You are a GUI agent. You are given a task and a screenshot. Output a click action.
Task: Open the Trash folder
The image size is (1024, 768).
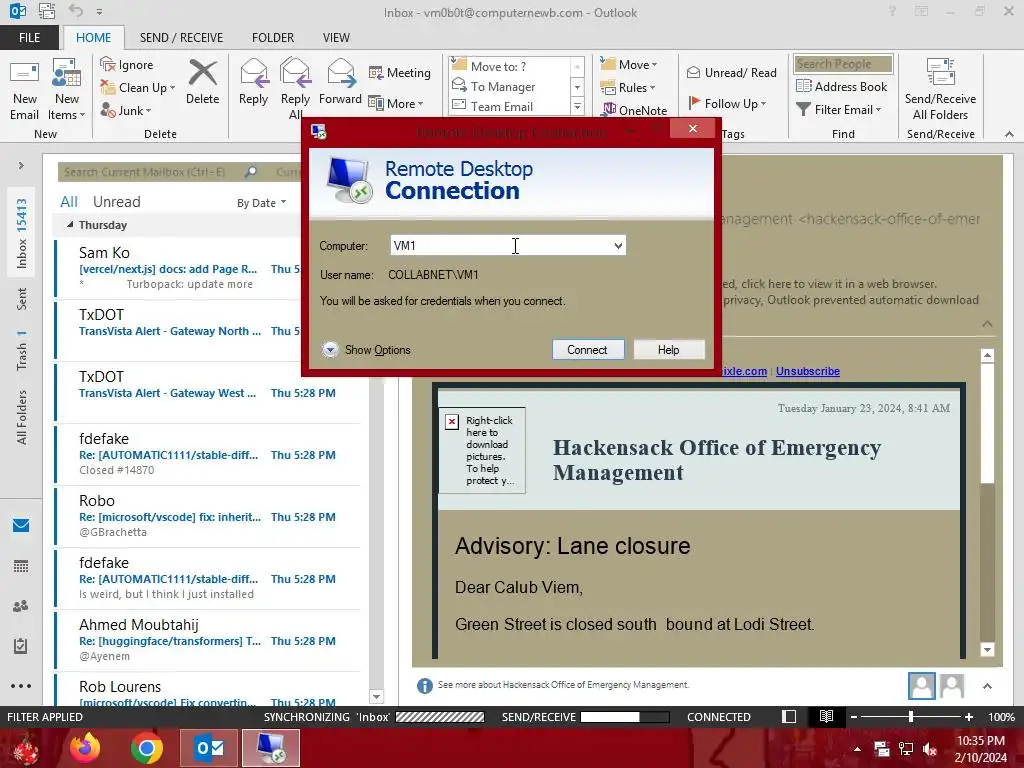pos(22,351)
